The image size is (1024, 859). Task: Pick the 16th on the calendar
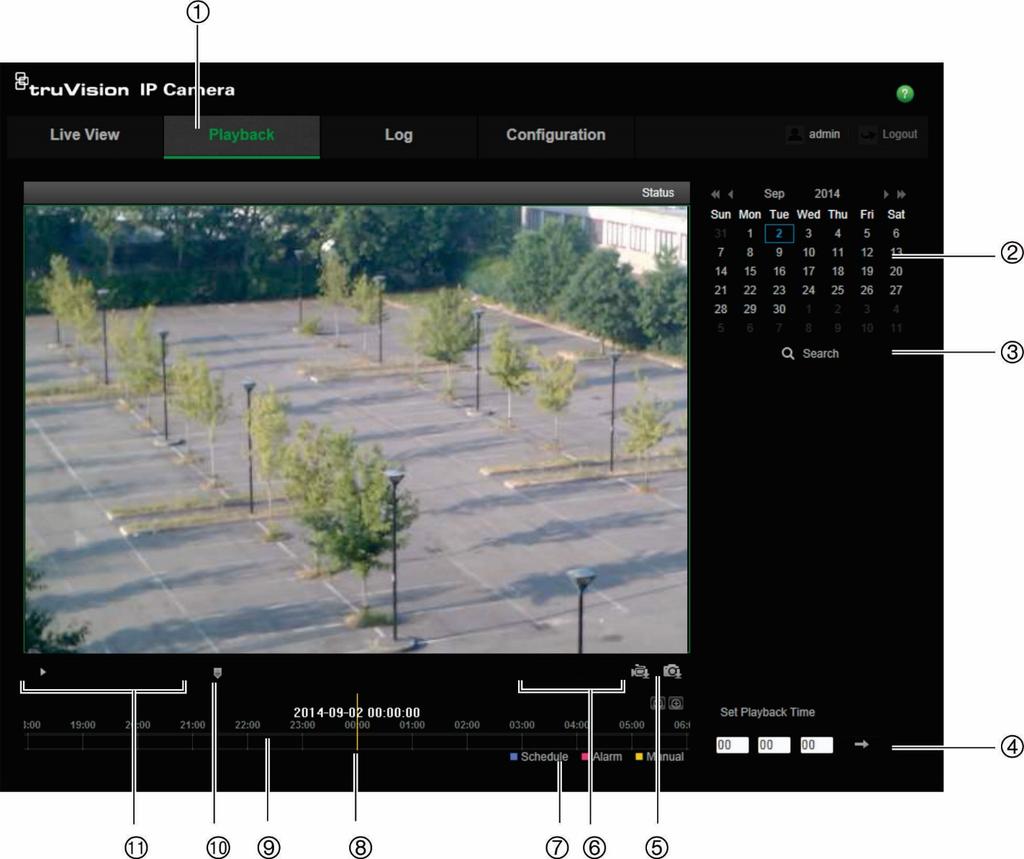point(779,271)
